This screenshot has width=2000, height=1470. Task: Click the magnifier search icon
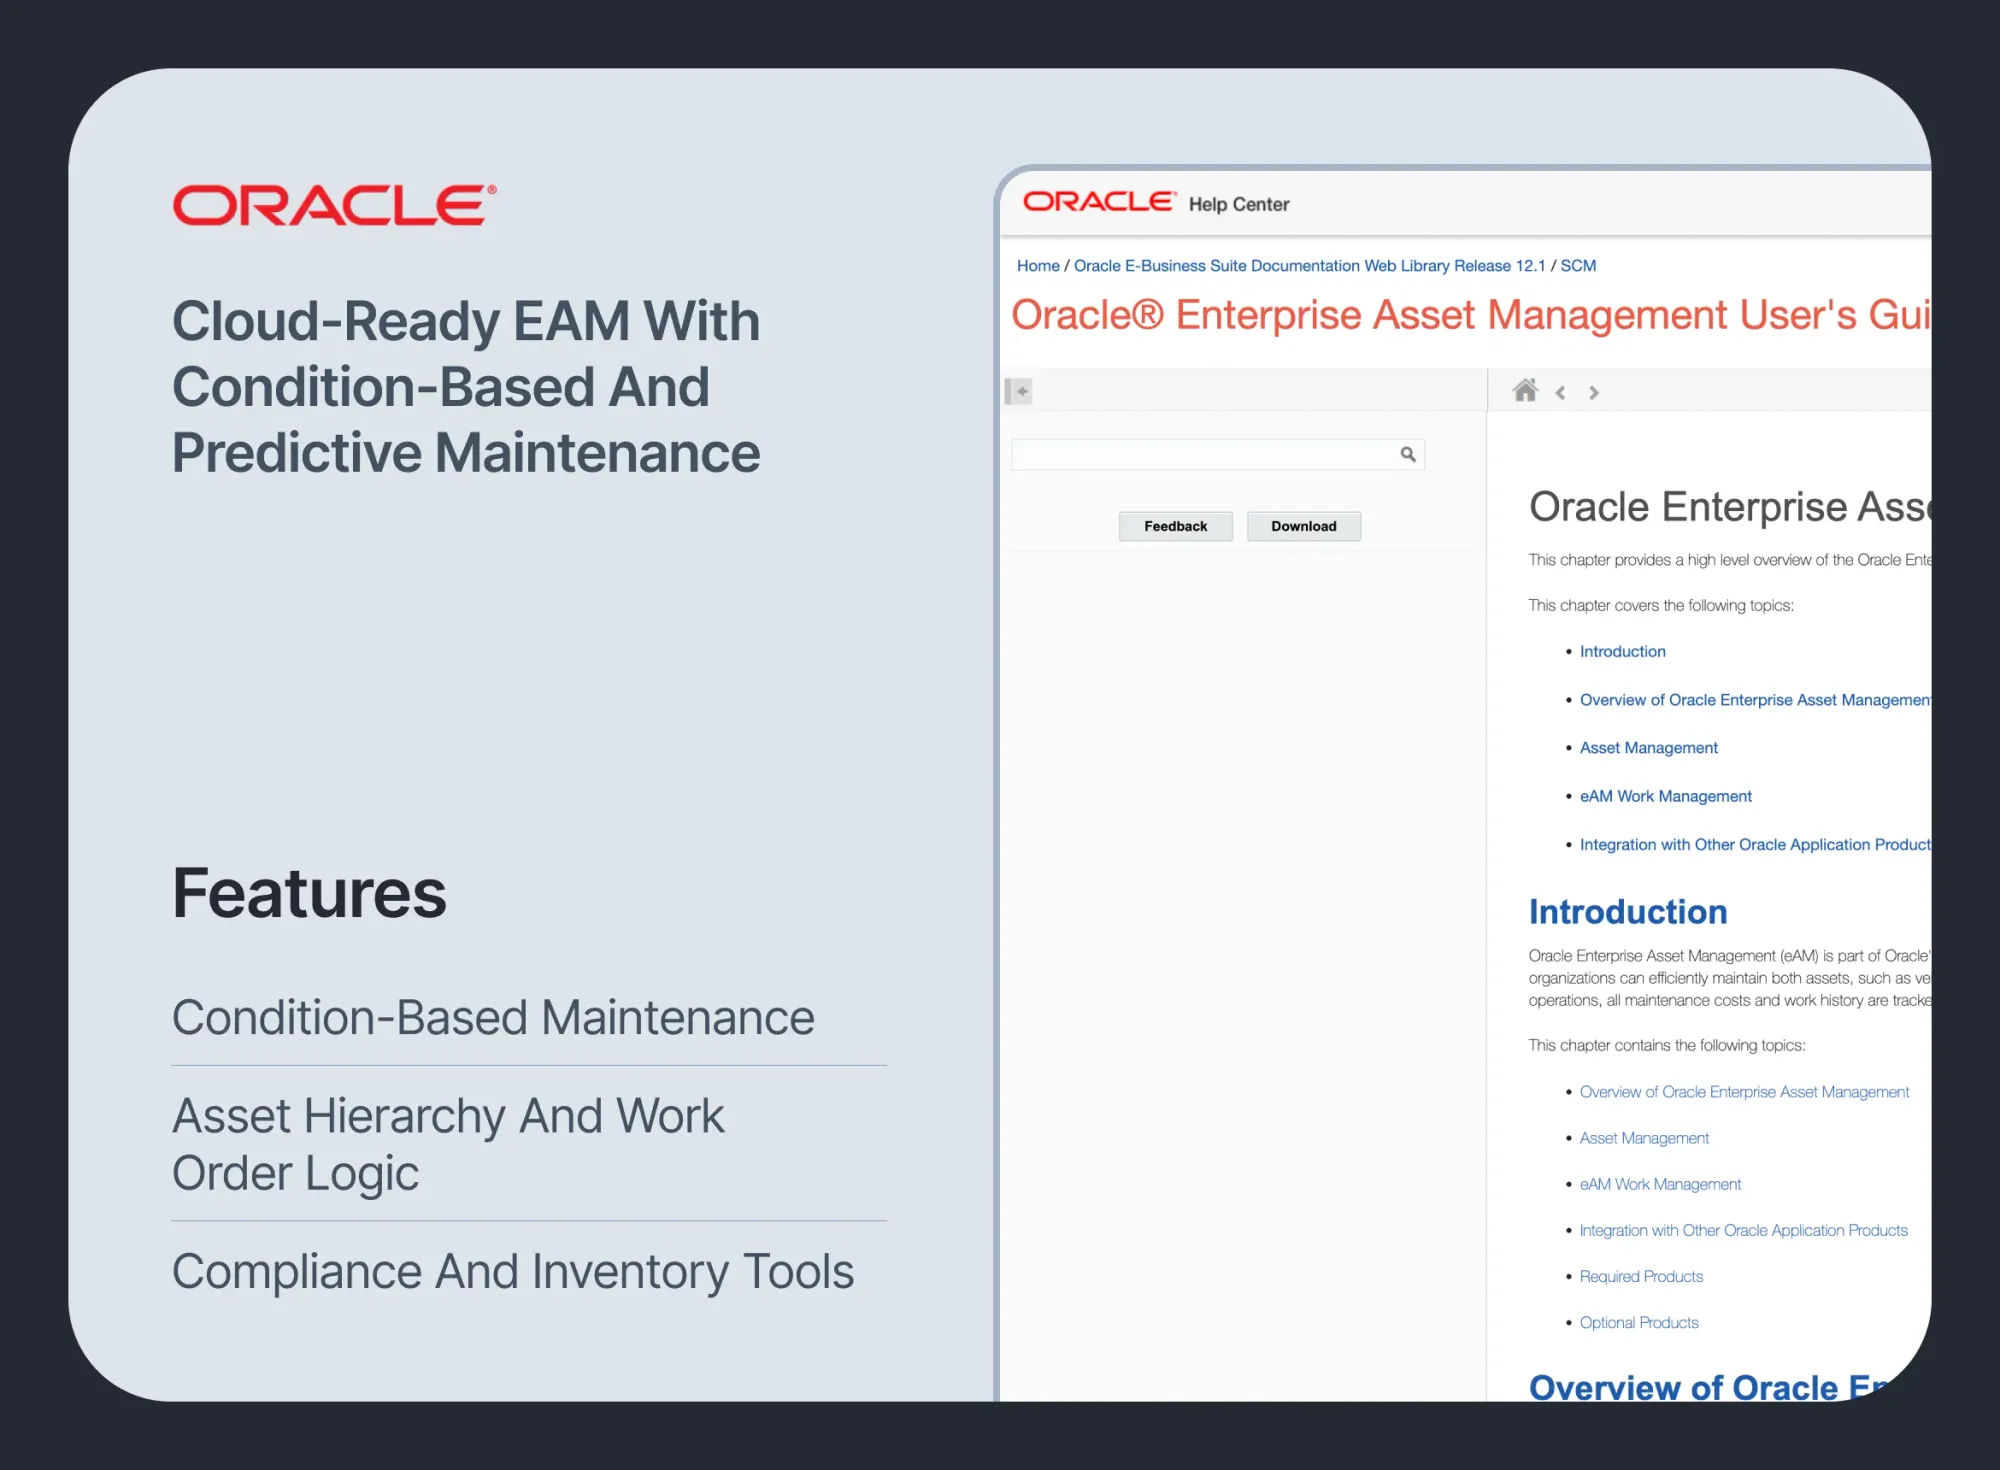pos(1408,454)
